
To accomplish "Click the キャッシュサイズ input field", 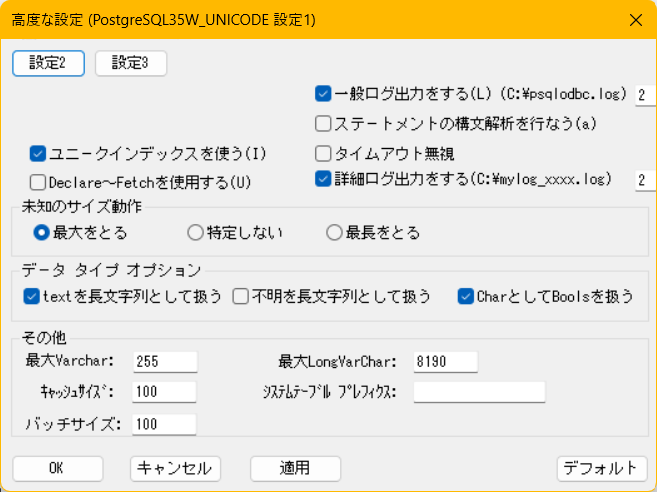I will [164, 392].
